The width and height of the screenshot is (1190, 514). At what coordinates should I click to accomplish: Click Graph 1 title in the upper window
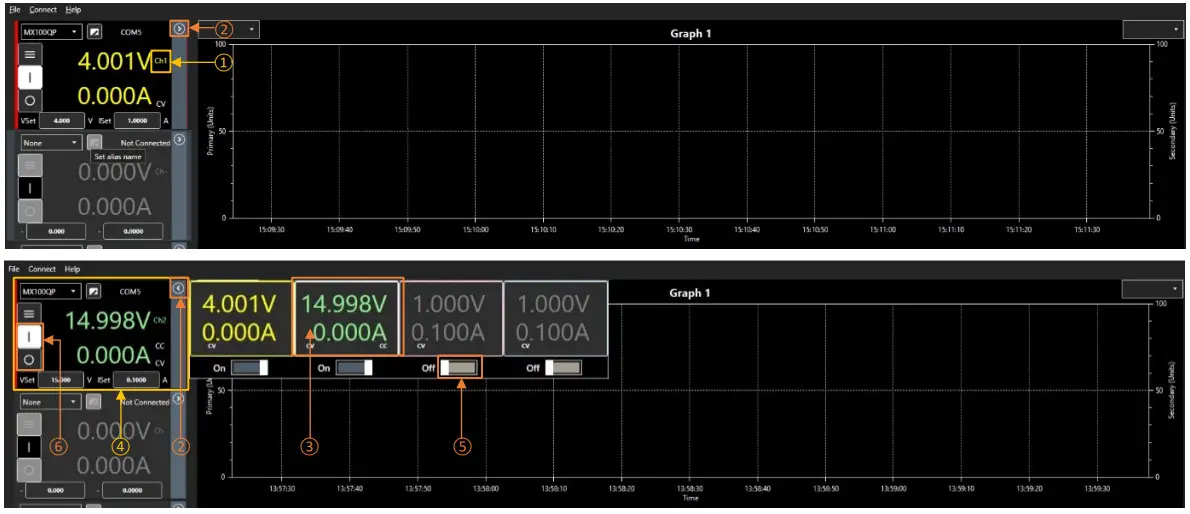(691, 33)
